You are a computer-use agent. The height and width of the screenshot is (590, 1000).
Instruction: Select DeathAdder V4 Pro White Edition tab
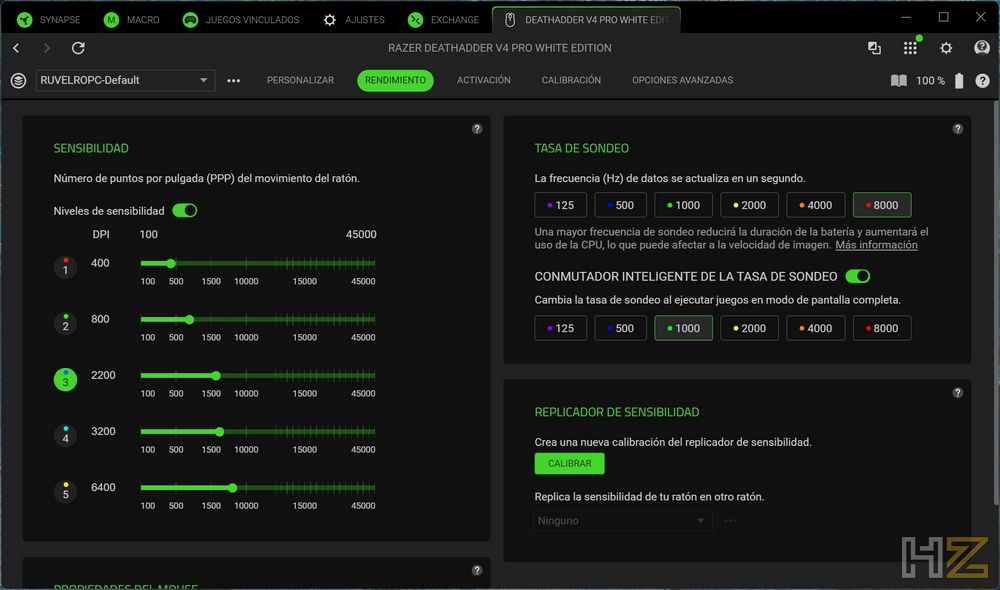click(x=586, y=20)
